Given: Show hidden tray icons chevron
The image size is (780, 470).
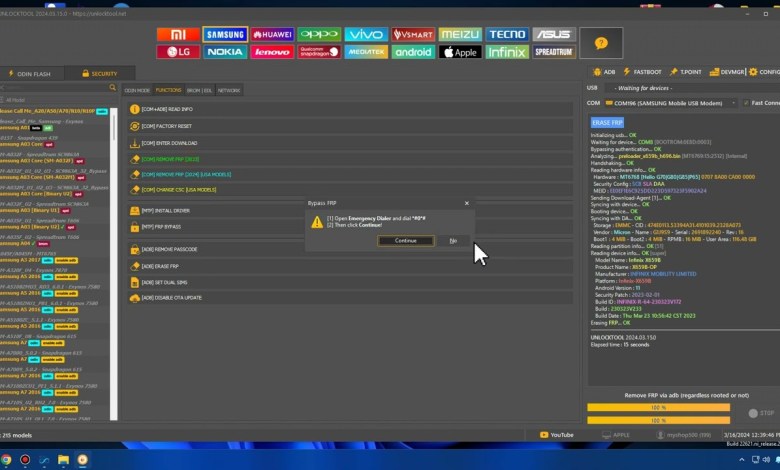Looking at the screenshot, I should 741,460.
